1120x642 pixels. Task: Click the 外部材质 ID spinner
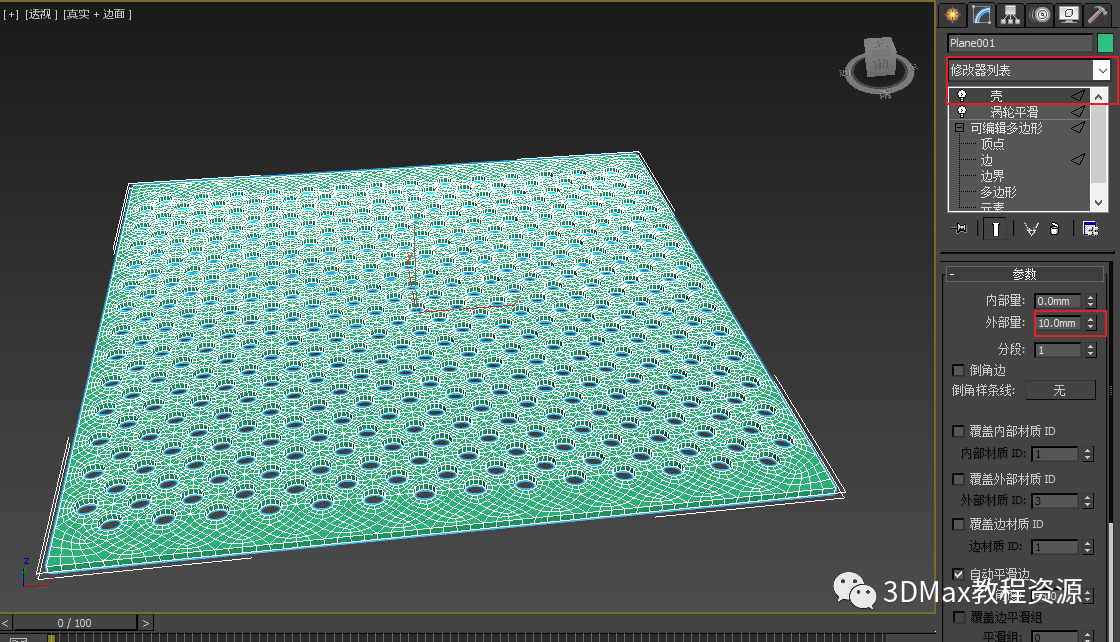pyautogui.click(x=1087, y=501)
